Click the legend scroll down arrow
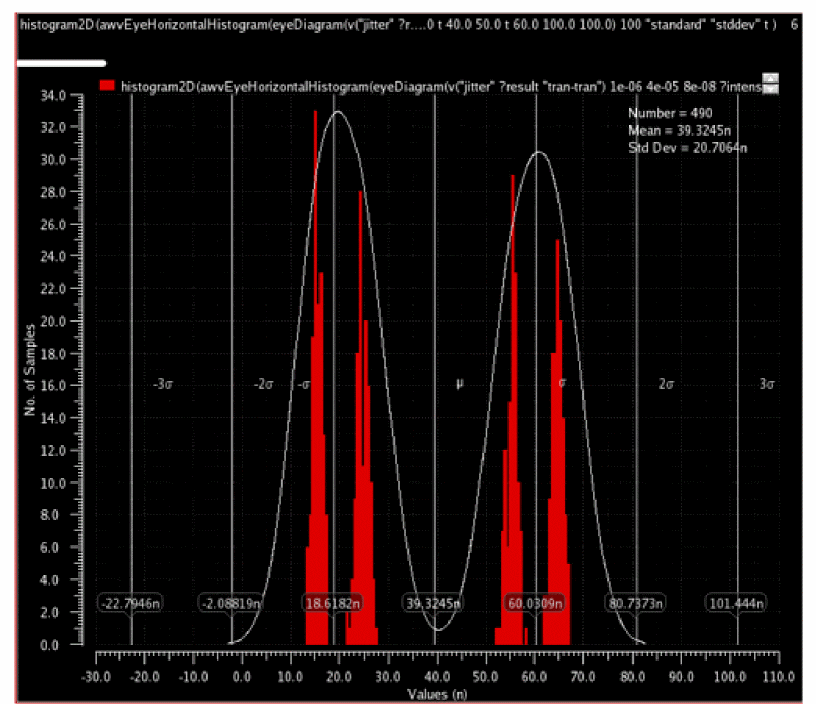 coord(770,89)
